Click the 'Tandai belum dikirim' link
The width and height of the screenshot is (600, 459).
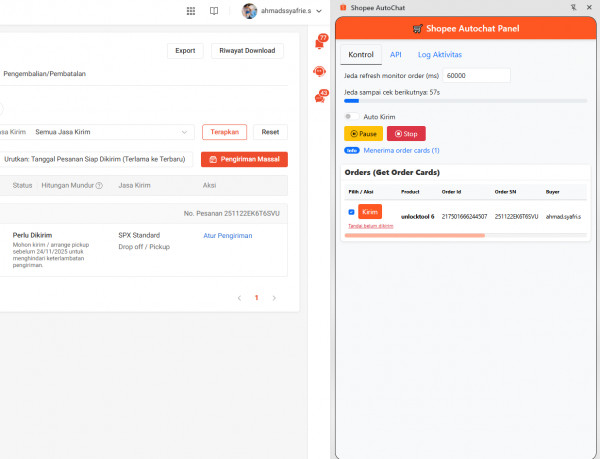pyautogui.click(x=370, y=226)
